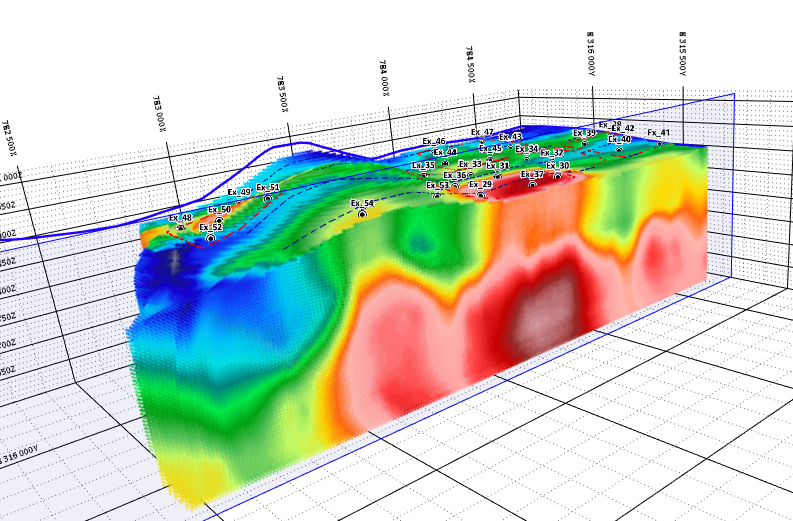The height and width of the screenshot is (521, 793).
Task: Click the 8 315 500Y axis label
Action: coord(682,54)
